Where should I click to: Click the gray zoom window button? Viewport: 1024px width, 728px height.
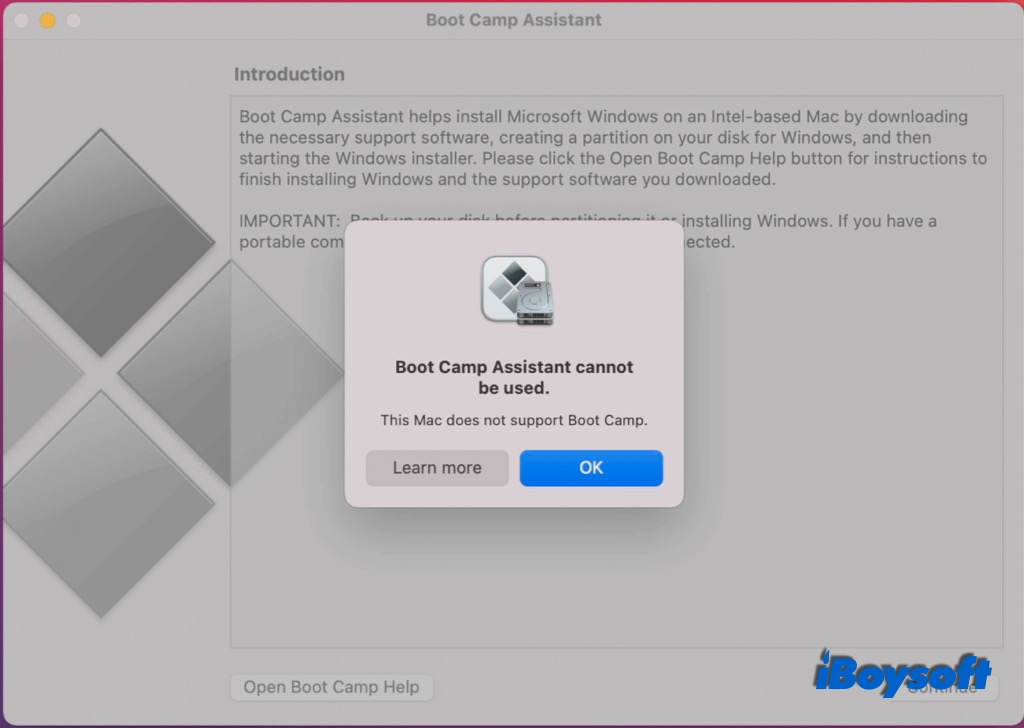pos(73,20)
